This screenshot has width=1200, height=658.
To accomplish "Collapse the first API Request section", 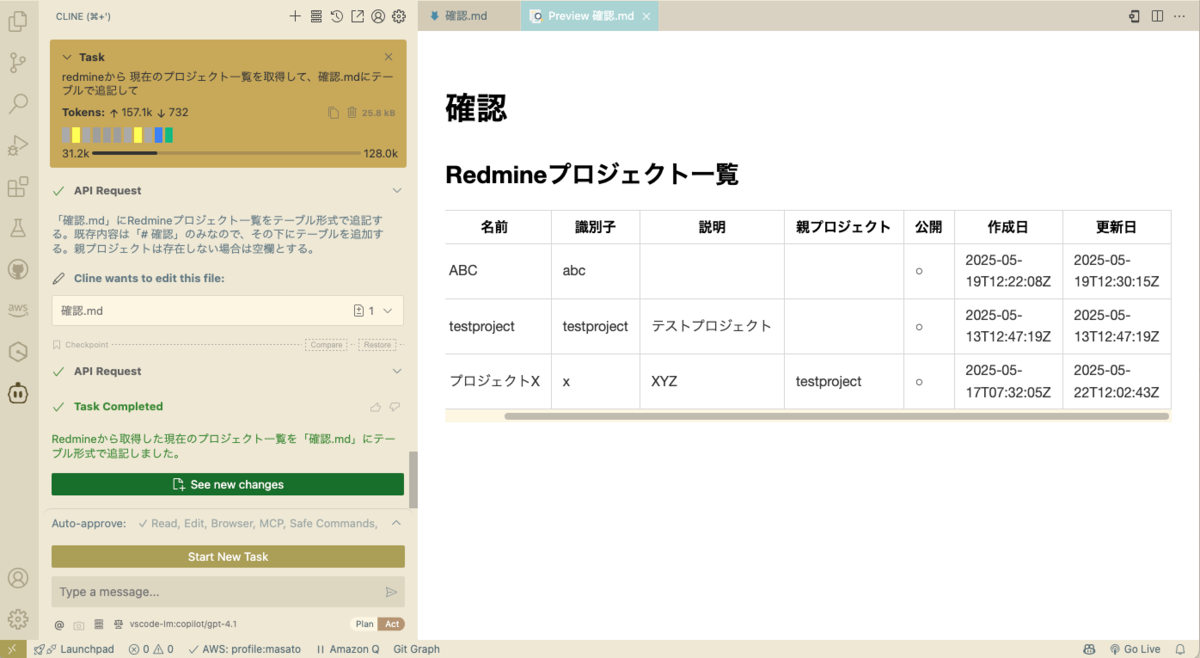I will point(396,190).
